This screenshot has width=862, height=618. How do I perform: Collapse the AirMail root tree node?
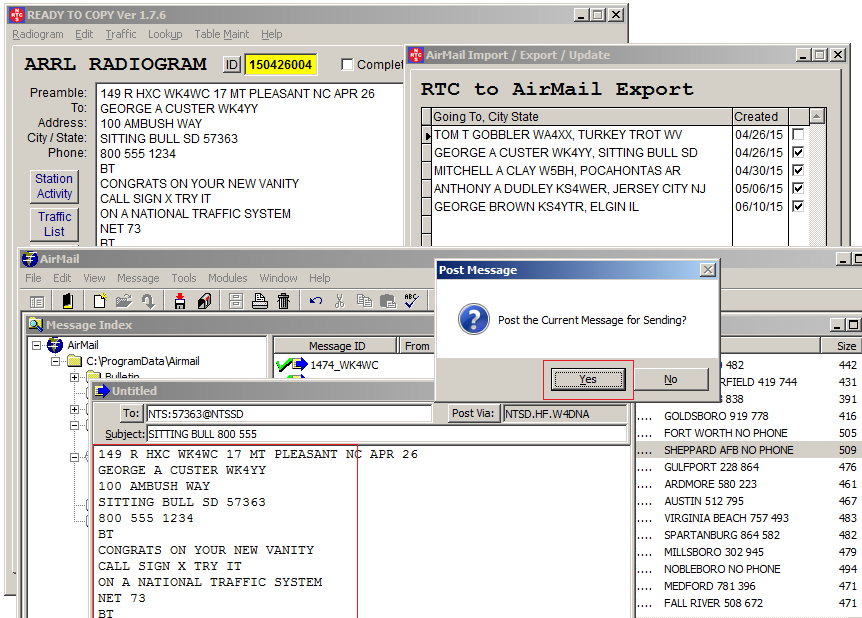36,345
